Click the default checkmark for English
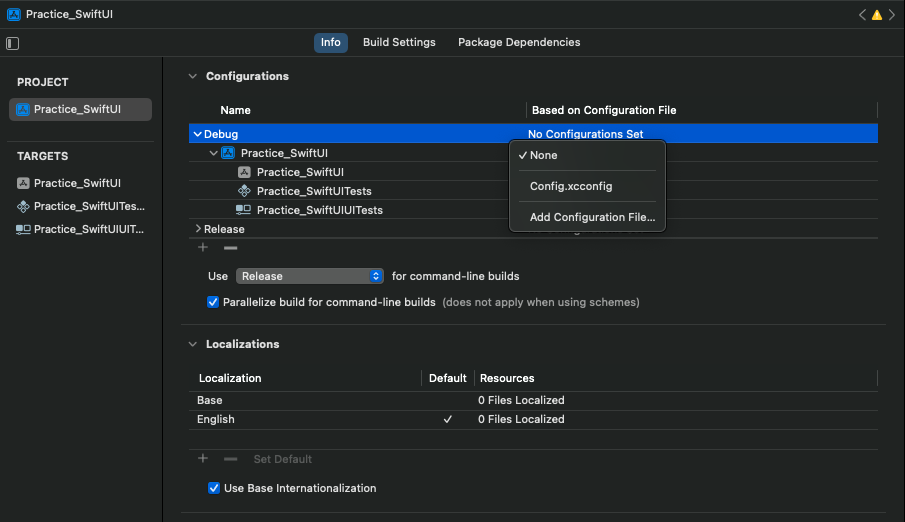Screen dimensions: 905x522 click(447, 419)
